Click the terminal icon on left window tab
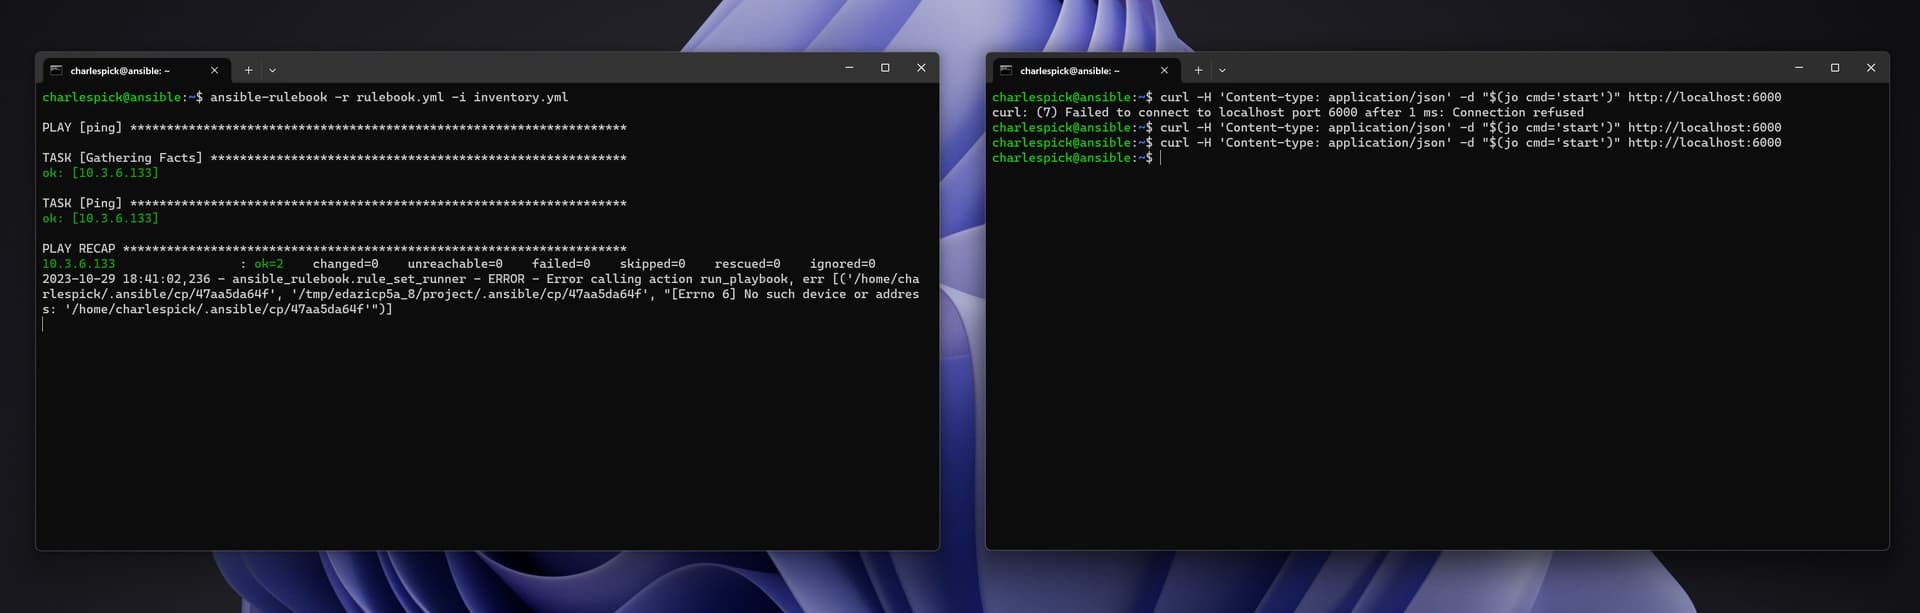Screen dimensions: 1920x613 [x=56, y=70]
